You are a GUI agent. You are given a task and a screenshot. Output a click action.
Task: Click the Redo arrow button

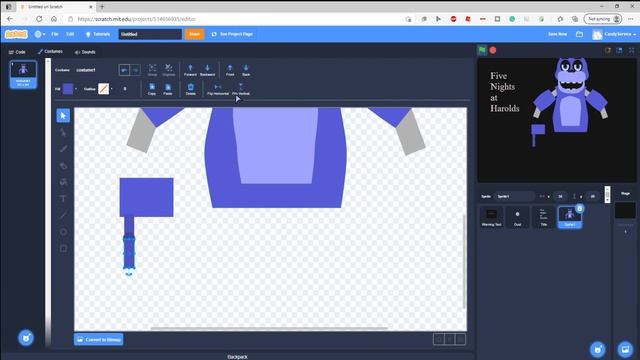[x=135, y=70]
